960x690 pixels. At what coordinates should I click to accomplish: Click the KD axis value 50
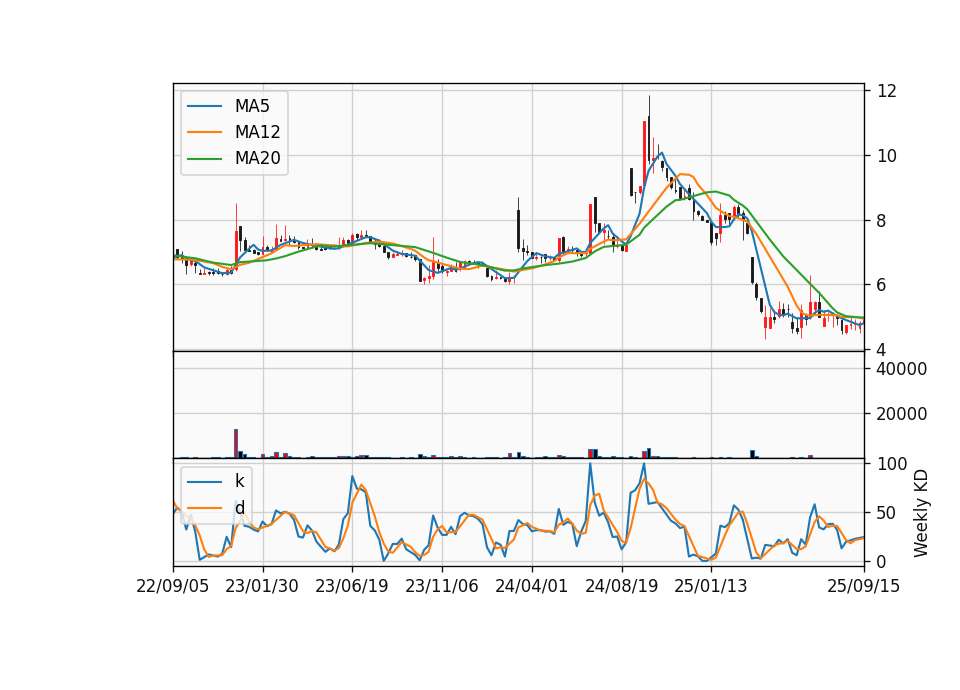(x=887, y=513)
